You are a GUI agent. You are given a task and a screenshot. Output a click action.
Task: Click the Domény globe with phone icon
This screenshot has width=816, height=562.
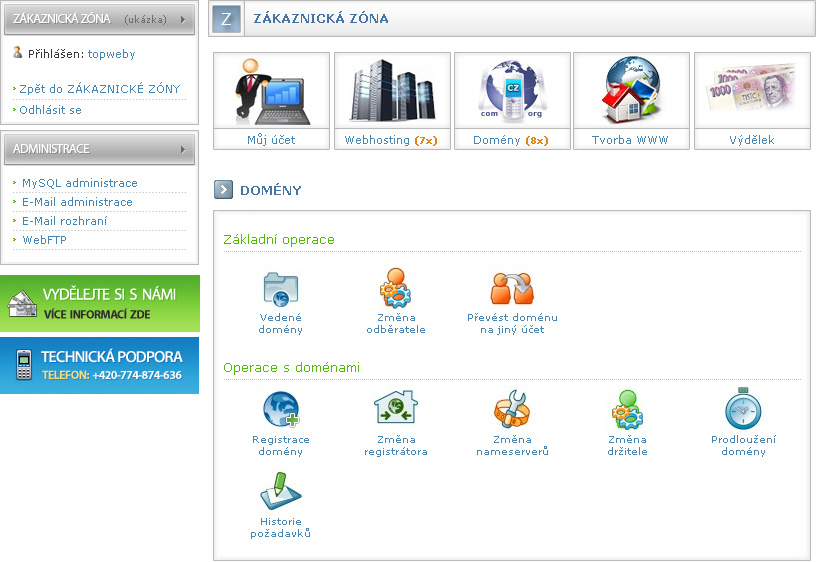point(512,91)
